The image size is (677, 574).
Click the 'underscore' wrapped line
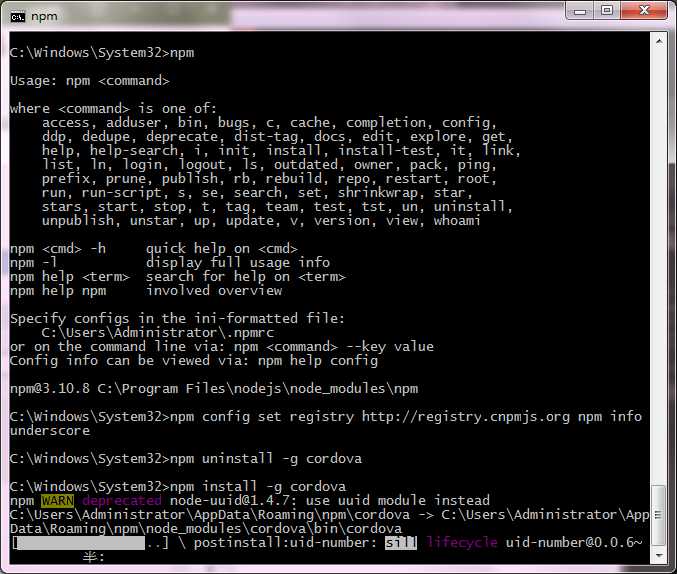(x=50, y=431)
